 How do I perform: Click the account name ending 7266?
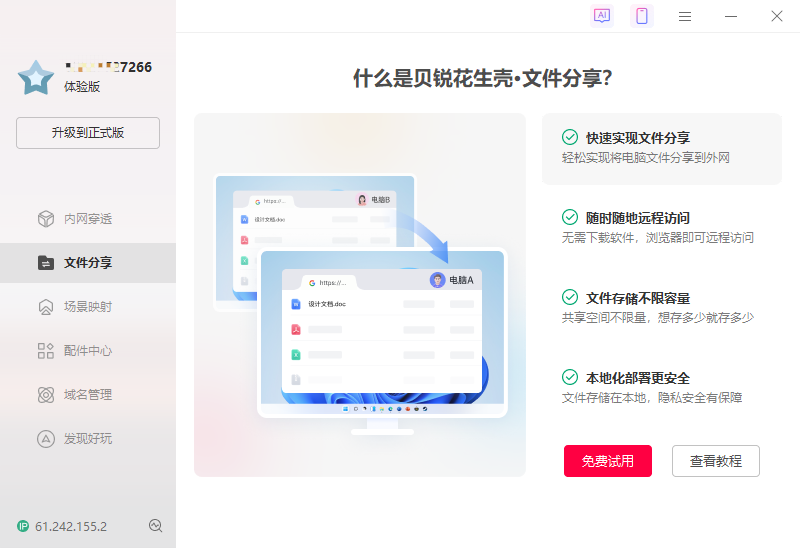point(109,67)
